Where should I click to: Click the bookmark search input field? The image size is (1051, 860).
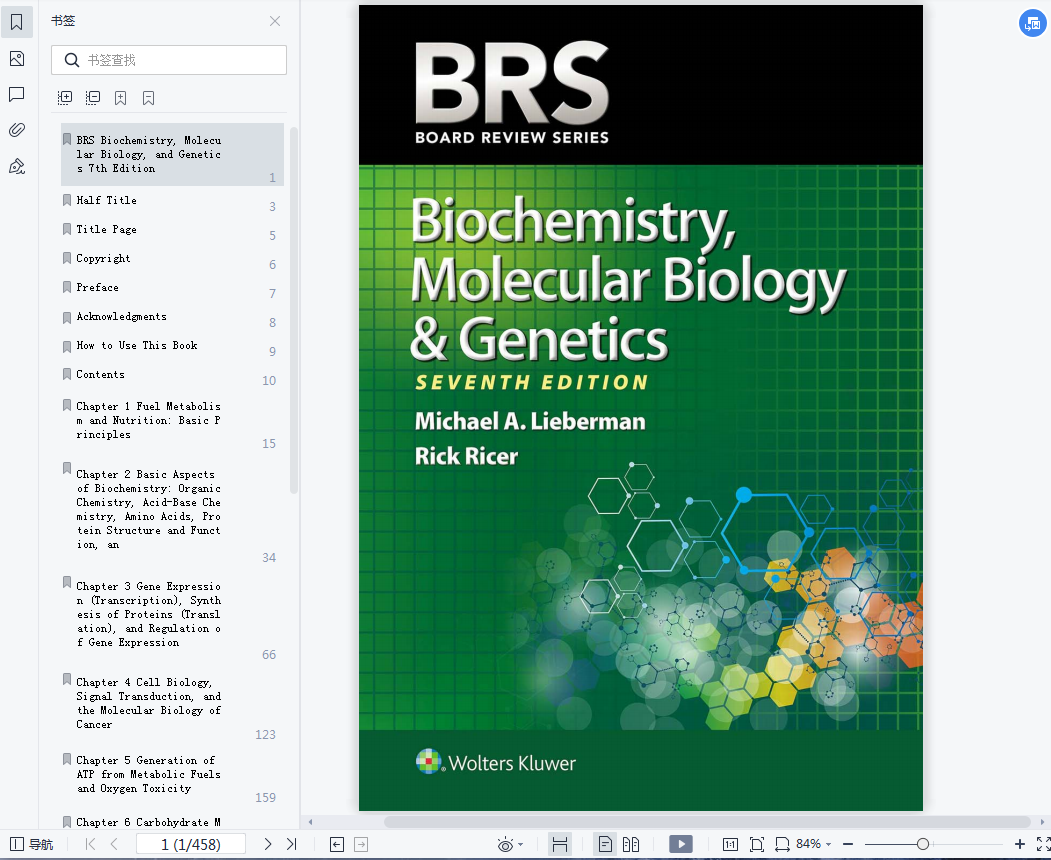pos(169,60)
